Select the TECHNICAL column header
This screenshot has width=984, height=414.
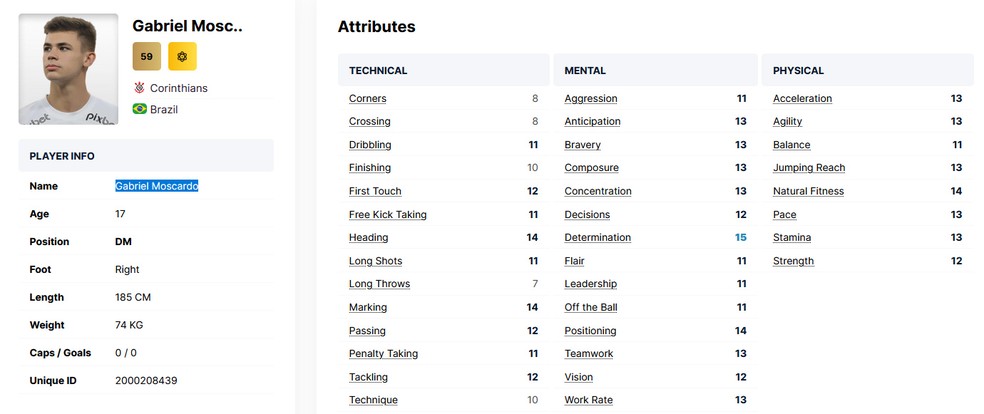[378, 71]
